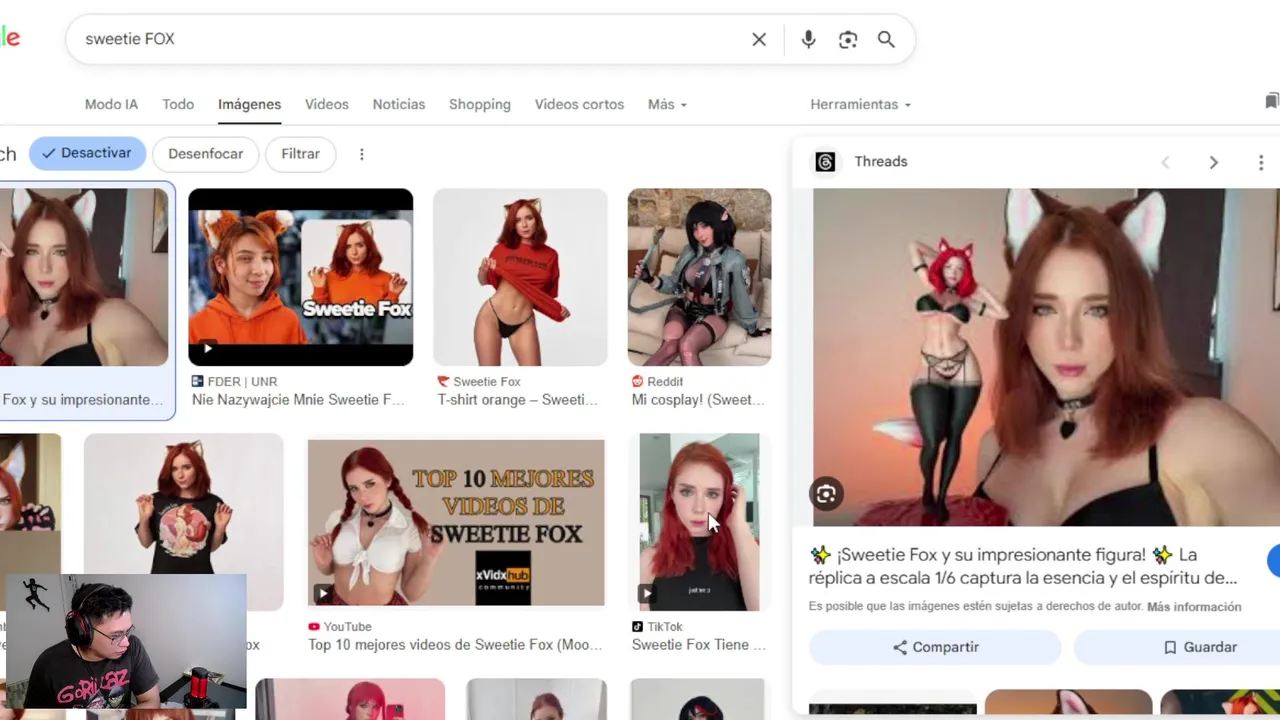Click the Threads source name in panel
The height and width of the screenshot is (720, 1280).
[x=881, y=162]
